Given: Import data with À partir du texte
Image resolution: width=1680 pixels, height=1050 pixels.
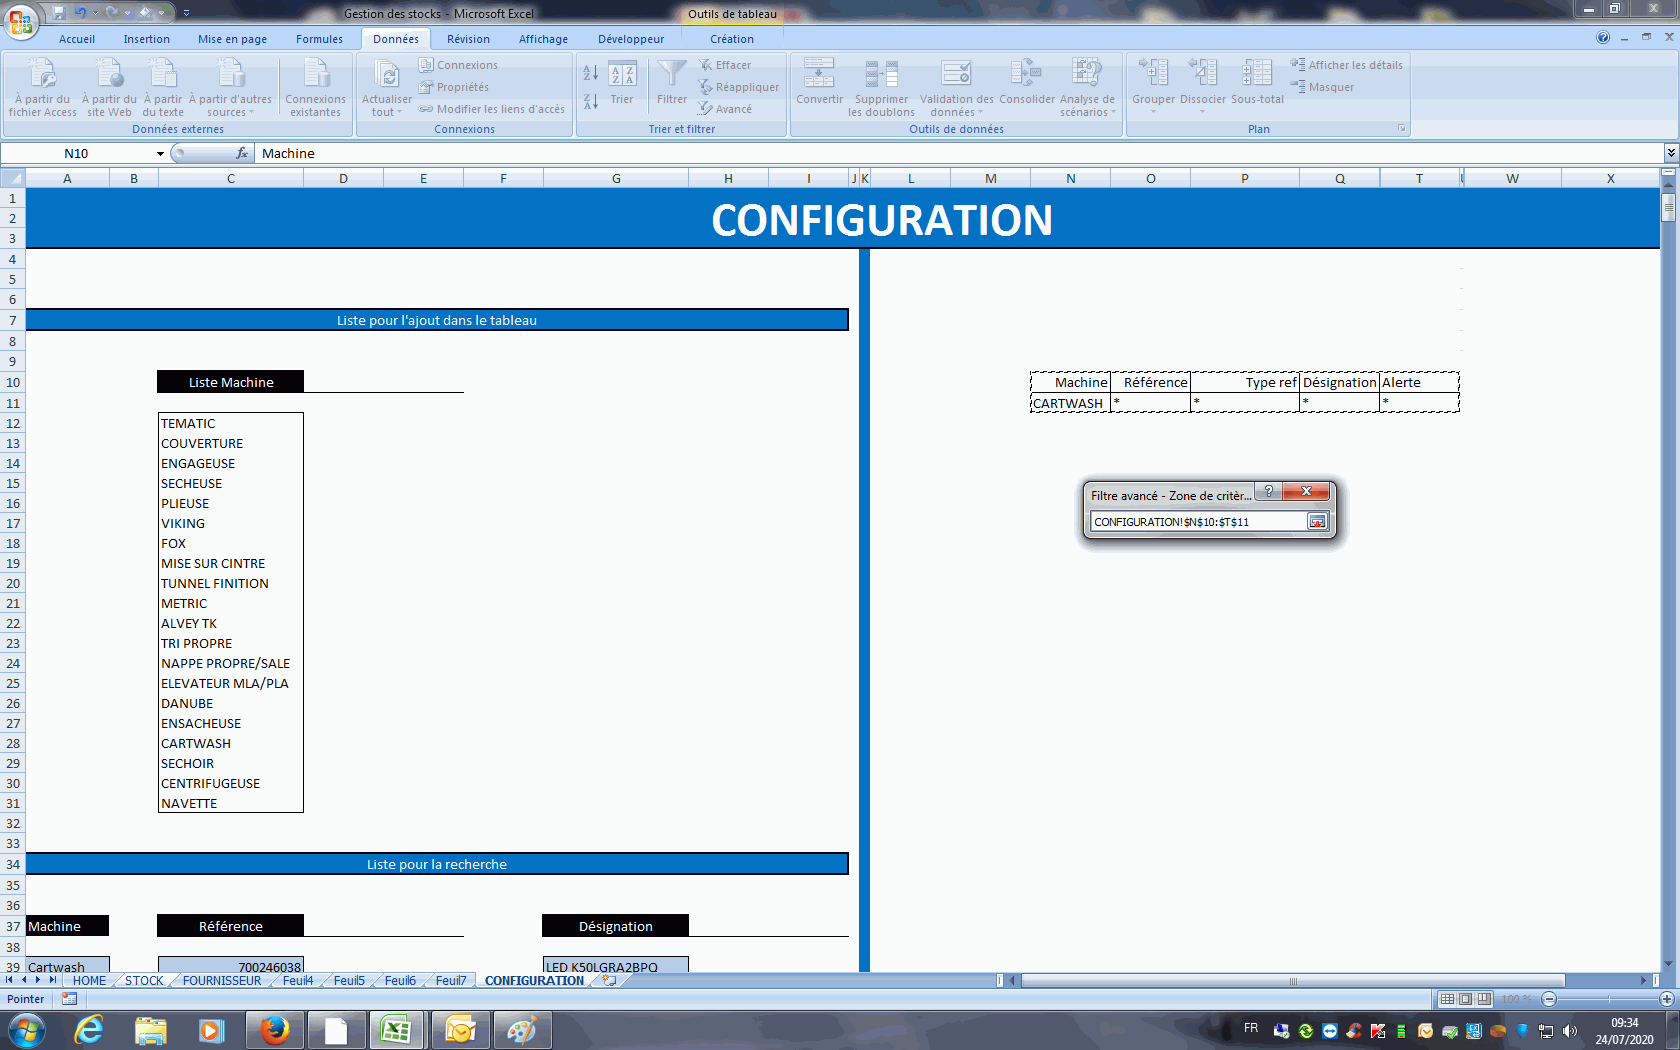Looking at the screenshot, I should tap(163, 88).
